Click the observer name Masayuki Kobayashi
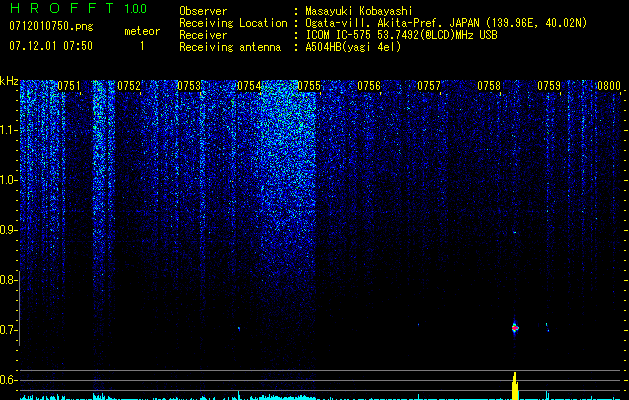 pos(359,11)
